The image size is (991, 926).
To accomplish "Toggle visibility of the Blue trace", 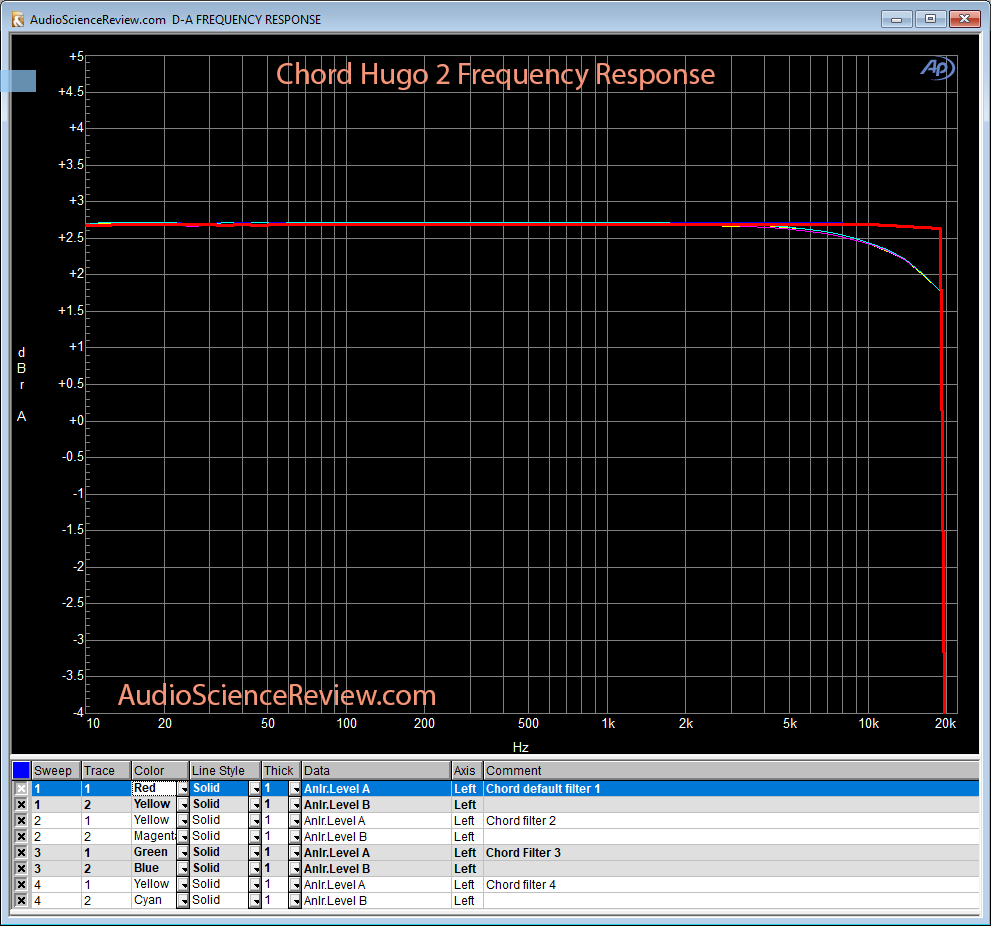I will pos(21,868).
